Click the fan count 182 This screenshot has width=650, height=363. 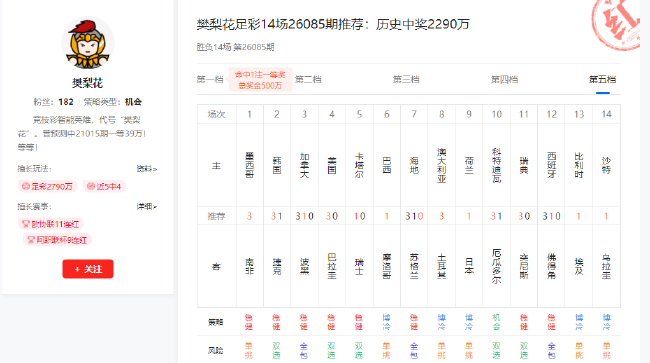click(x=66, y=102)
